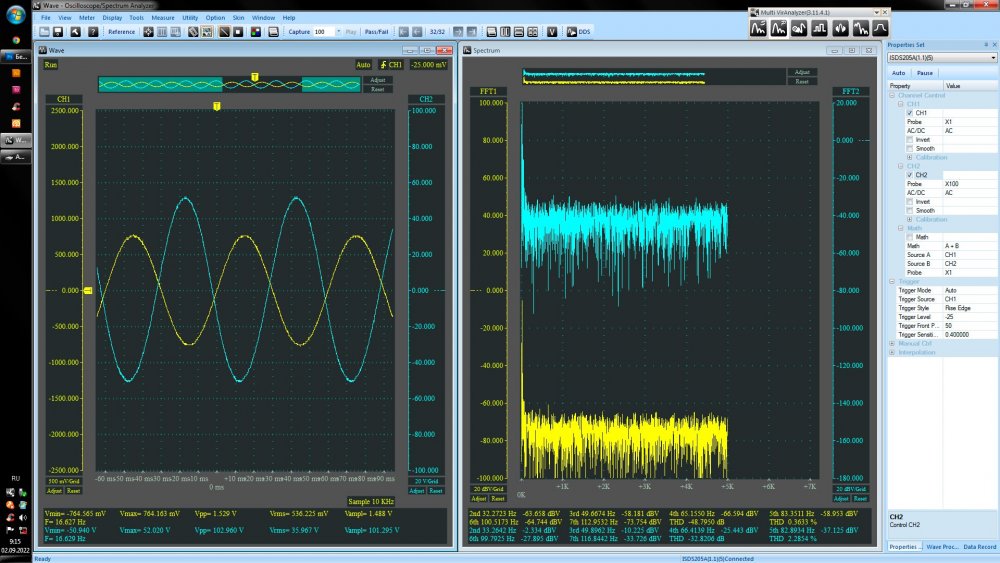Click the V voltmeter toolbar icon

click(x=551, y=32)
